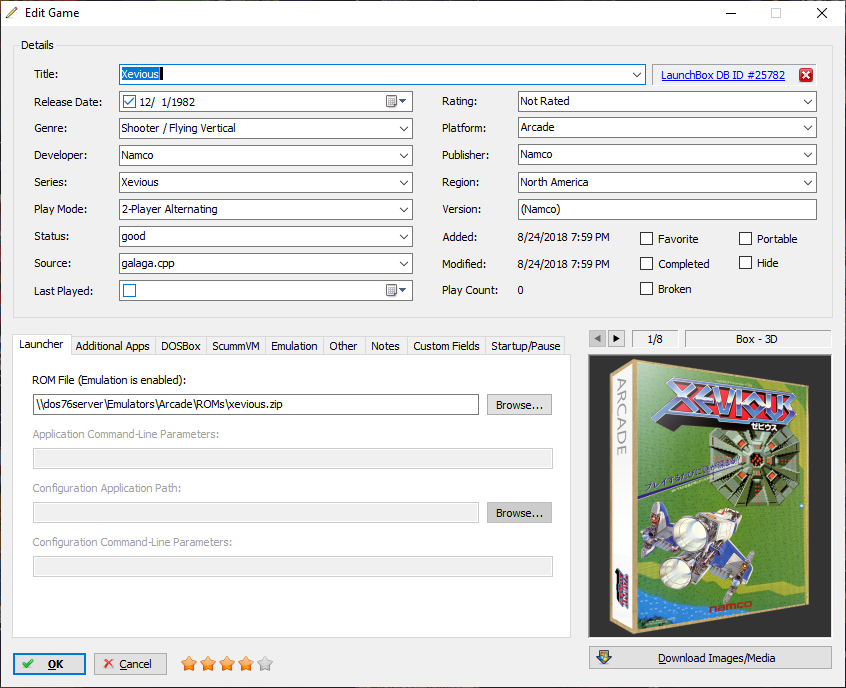Open the Status dropdown
Image resolution: width=846 pixels, height=688 pixels.
click(404, 236)
